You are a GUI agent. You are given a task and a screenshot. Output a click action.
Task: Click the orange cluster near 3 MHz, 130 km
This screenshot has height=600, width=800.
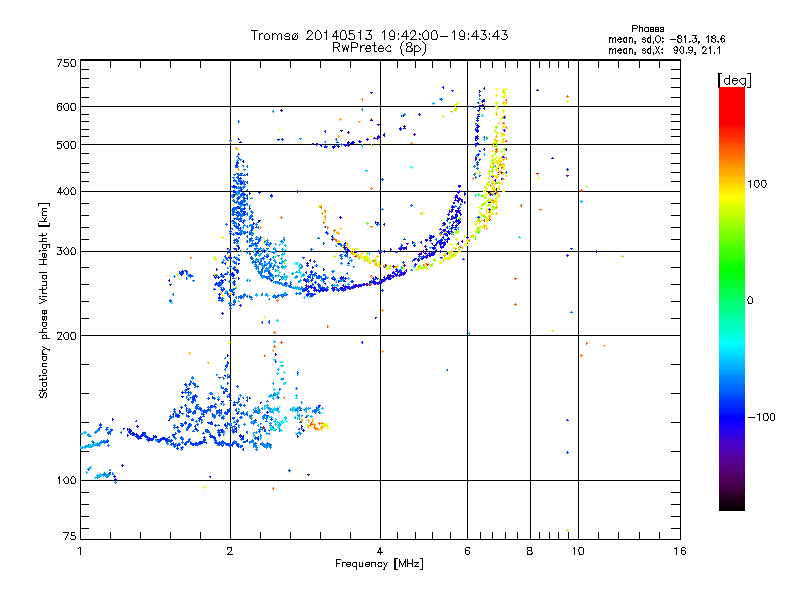click(317, 424)
